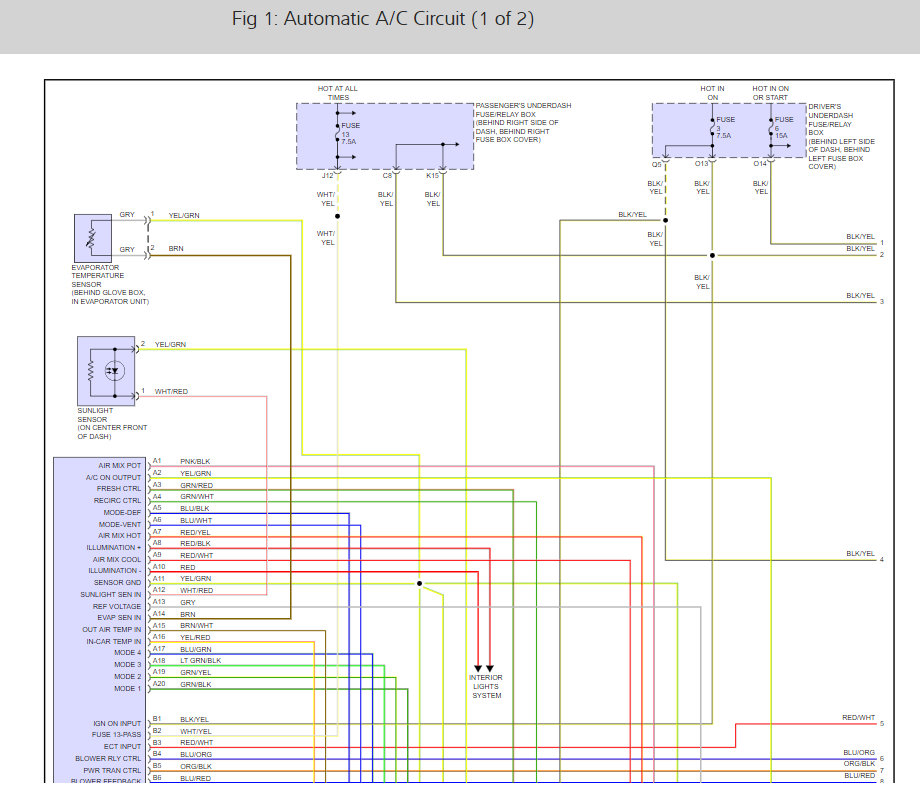Click the 'IN-CAR TEMP IN' pin name
Screen dimensions: 920x808
tap(114, 642)
